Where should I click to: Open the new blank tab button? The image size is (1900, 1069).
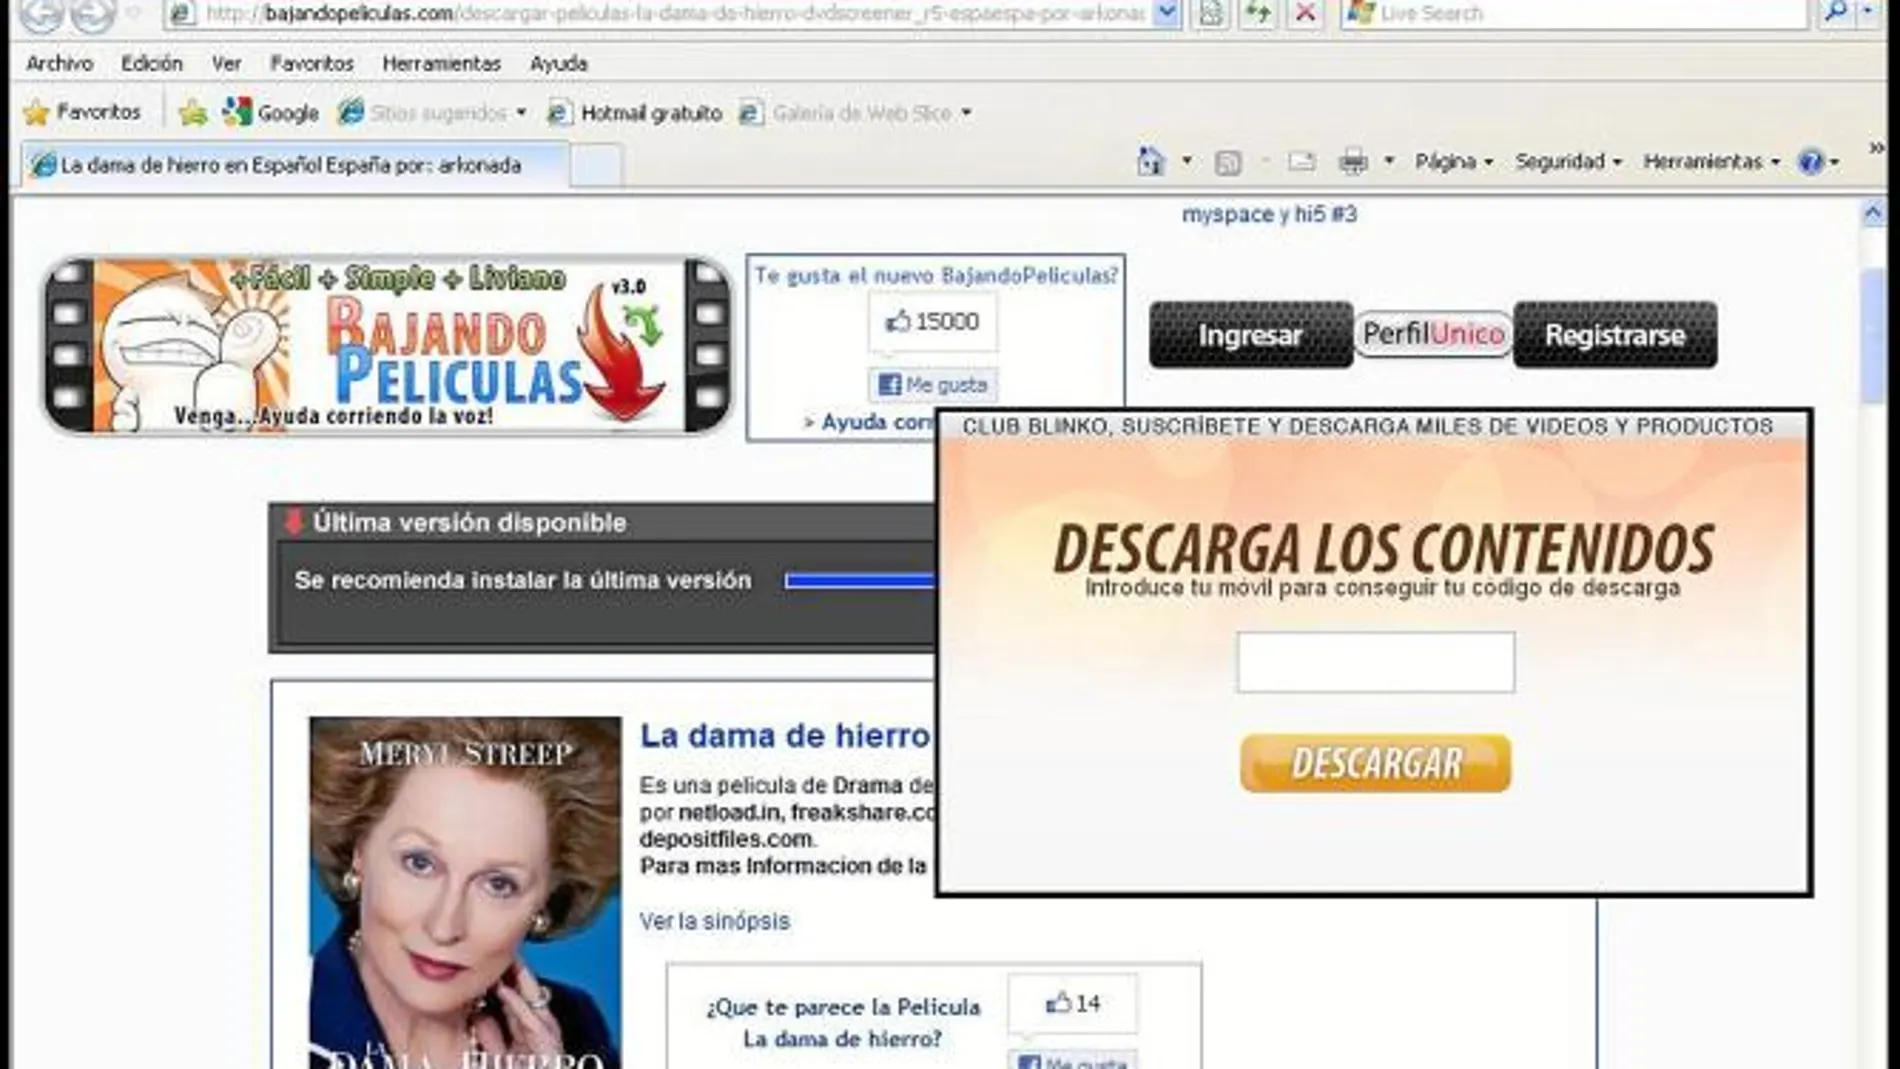pyautogui.click(x=596, y=165)
